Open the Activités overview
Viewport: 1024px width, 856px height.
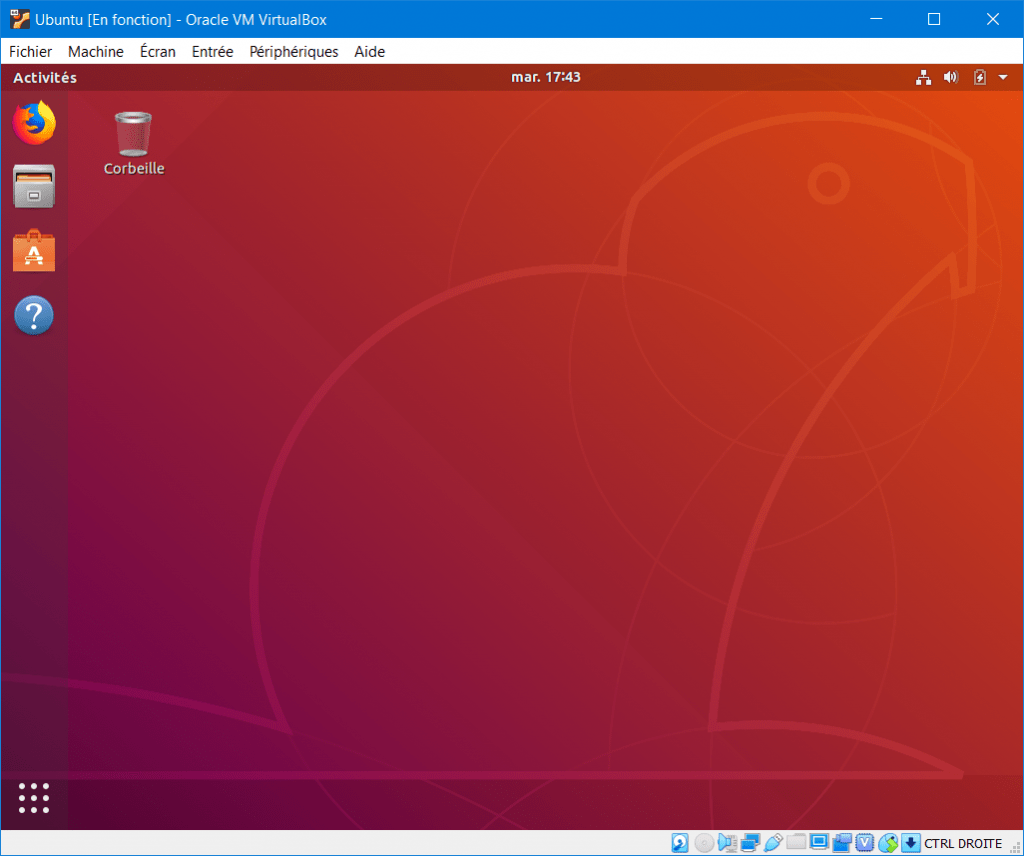point(45,78)
